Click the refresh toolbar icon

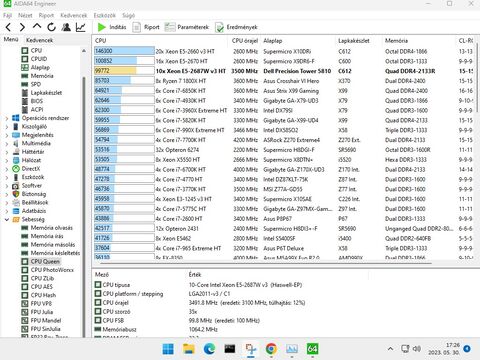click(x=51, y=27)
